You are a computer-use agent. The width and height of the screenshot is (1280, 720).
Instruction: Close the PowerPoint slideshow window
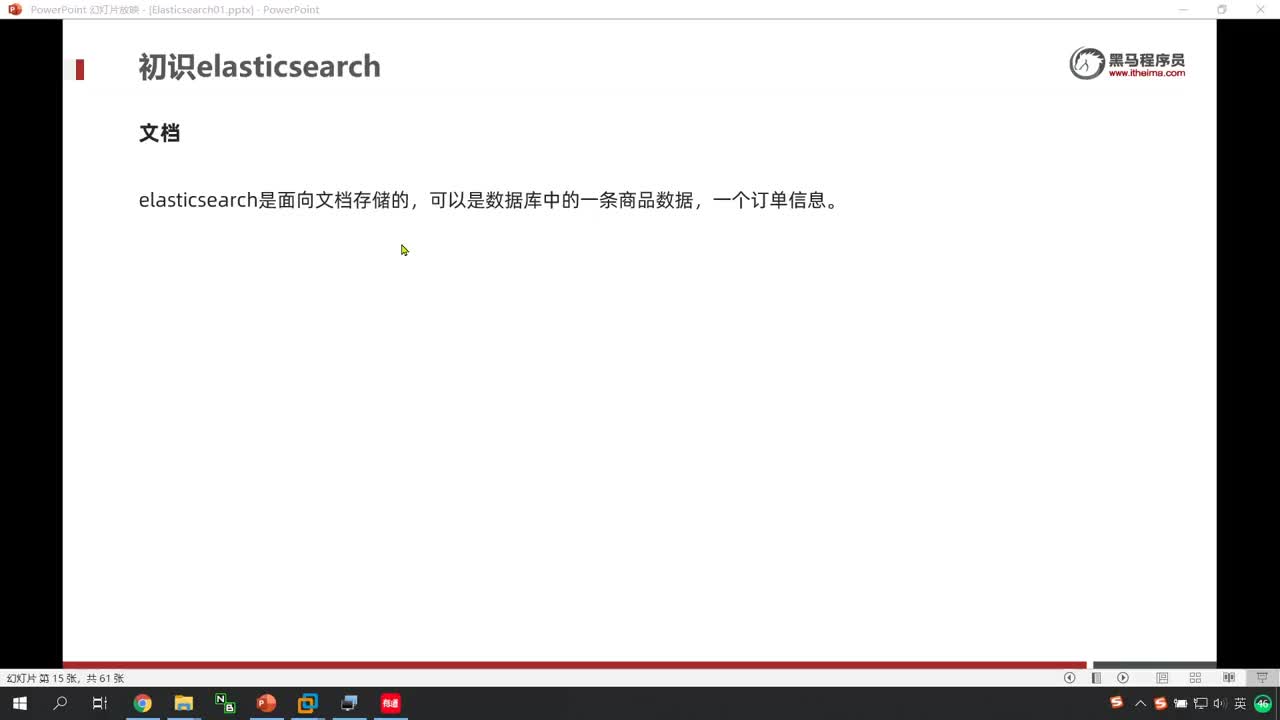tap(1260, 9)
